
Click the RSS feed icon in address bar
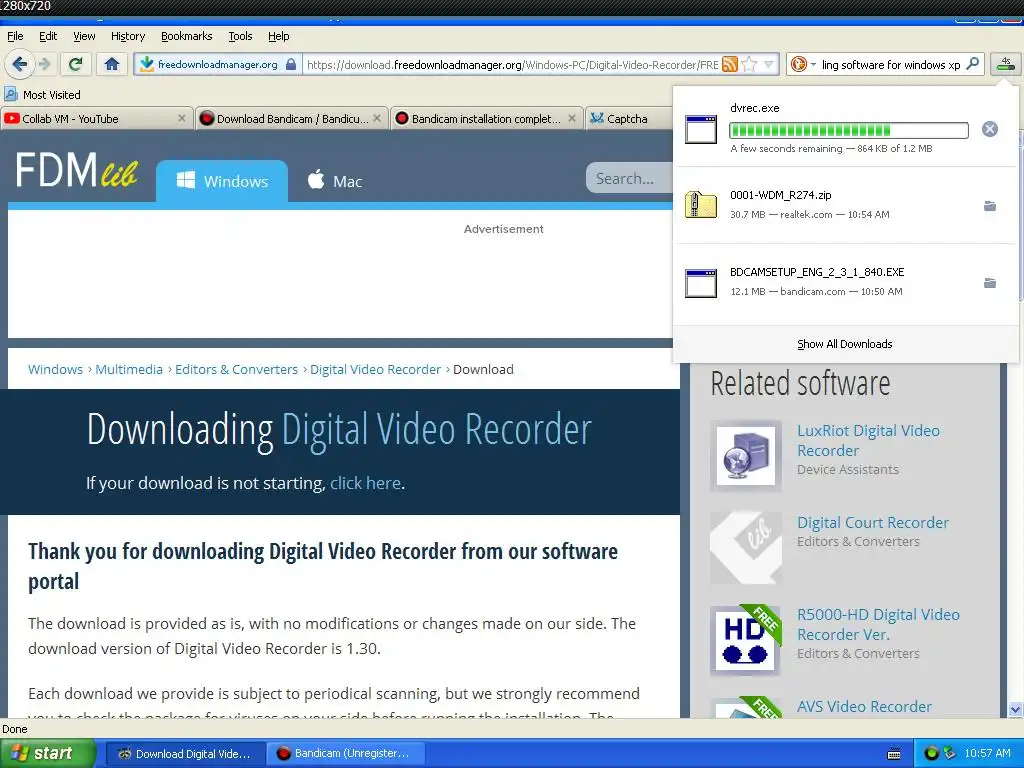[x=730, y=64]
